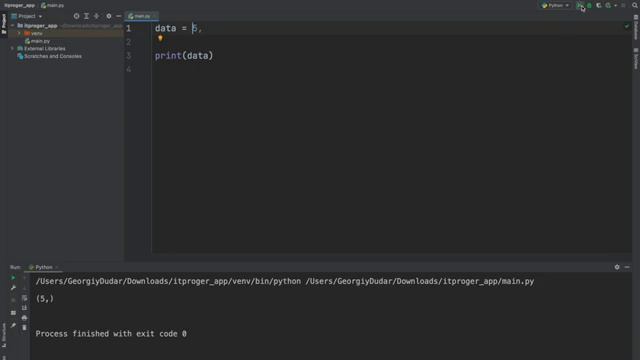Hide the Run panel with minus icon
Viewport: 640px width, 360px height.
pos(627,267)
